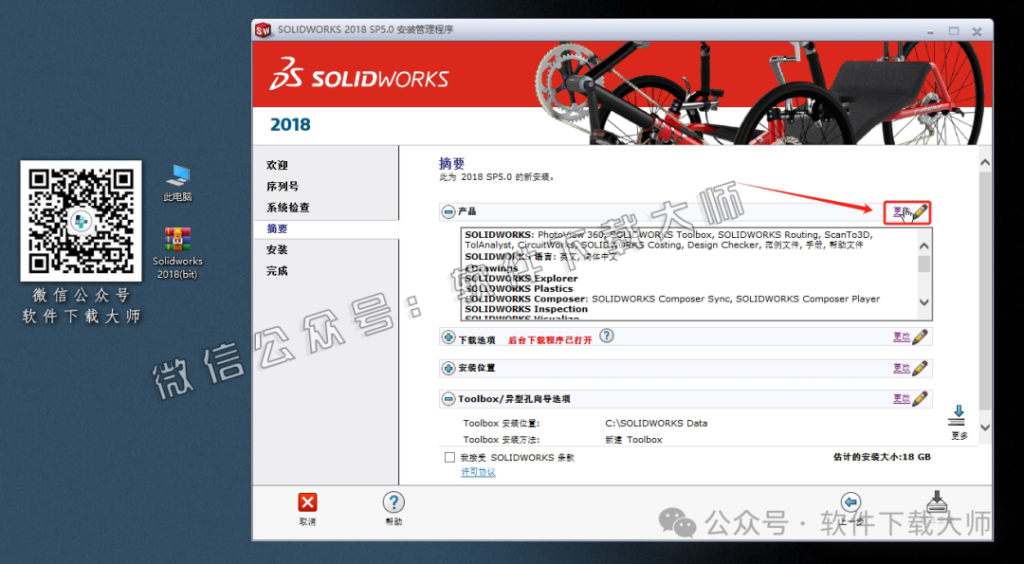Click Change link for Products

901,212
